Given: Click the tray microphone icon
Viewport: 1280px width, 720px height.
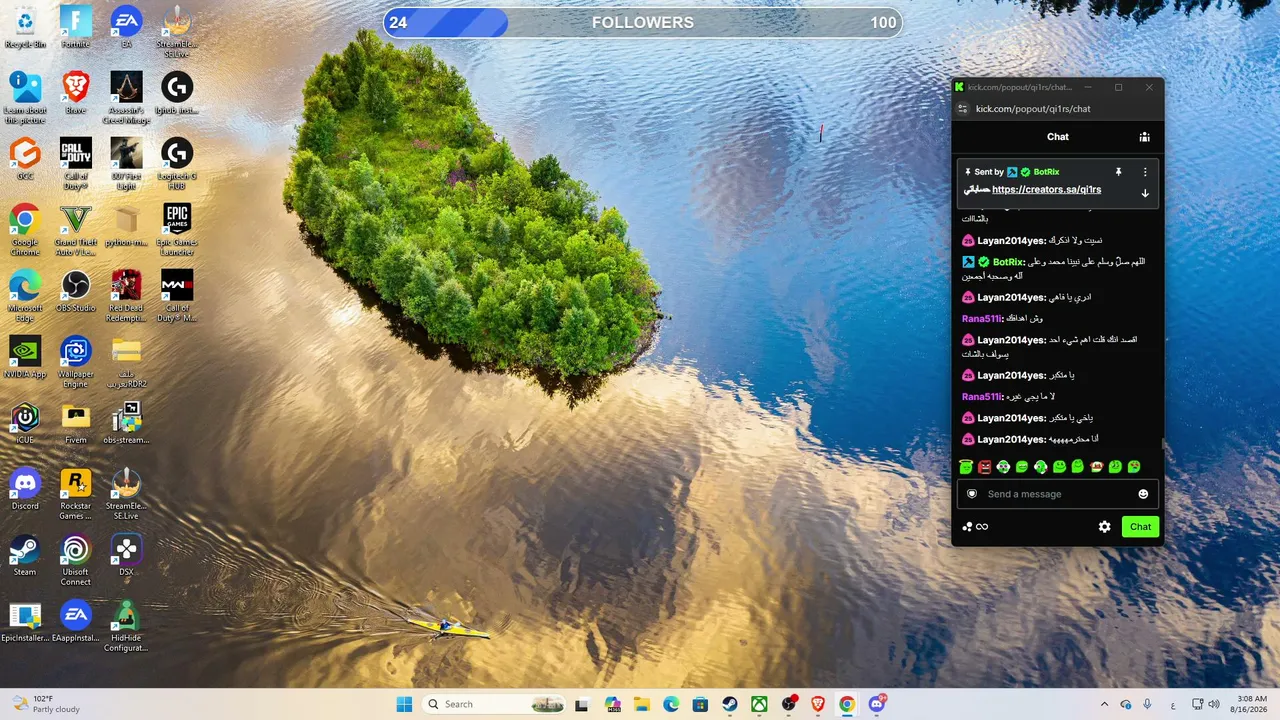Looking at the screenshot, I should (x=1147, y=704).
